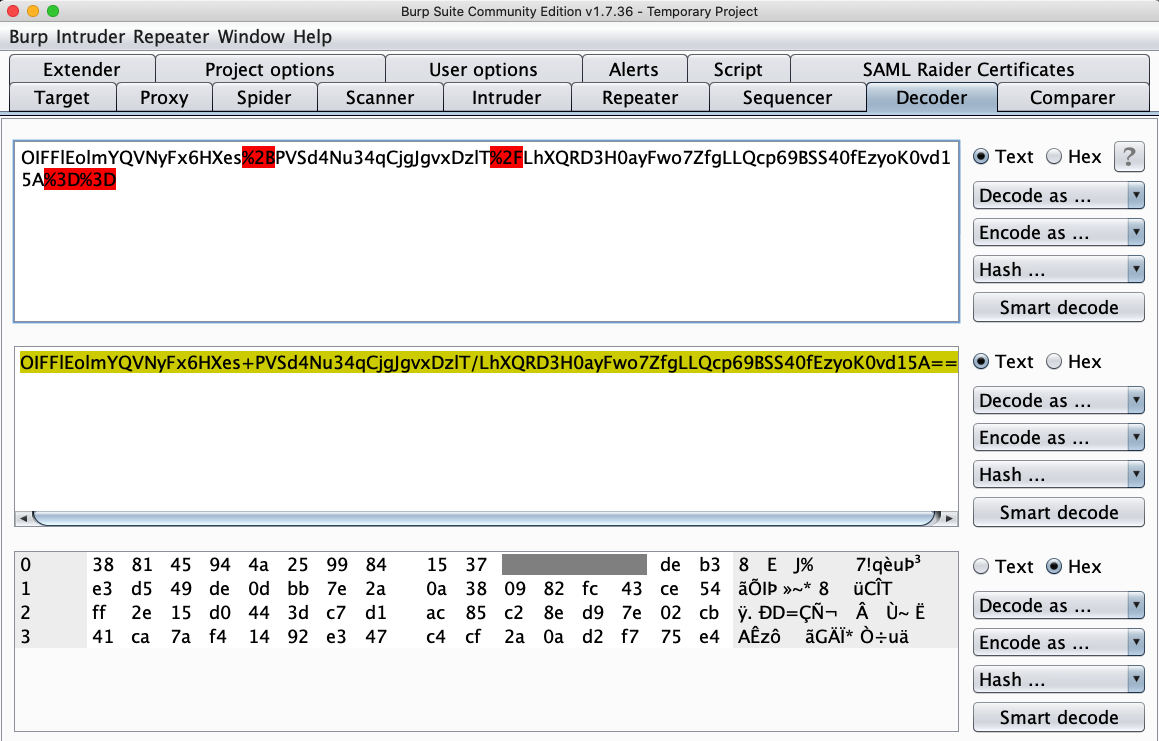Viewport: 1159px width, 741px height.
Task: Click the gray selected hex cells in row 0
Action: (574, 565)
